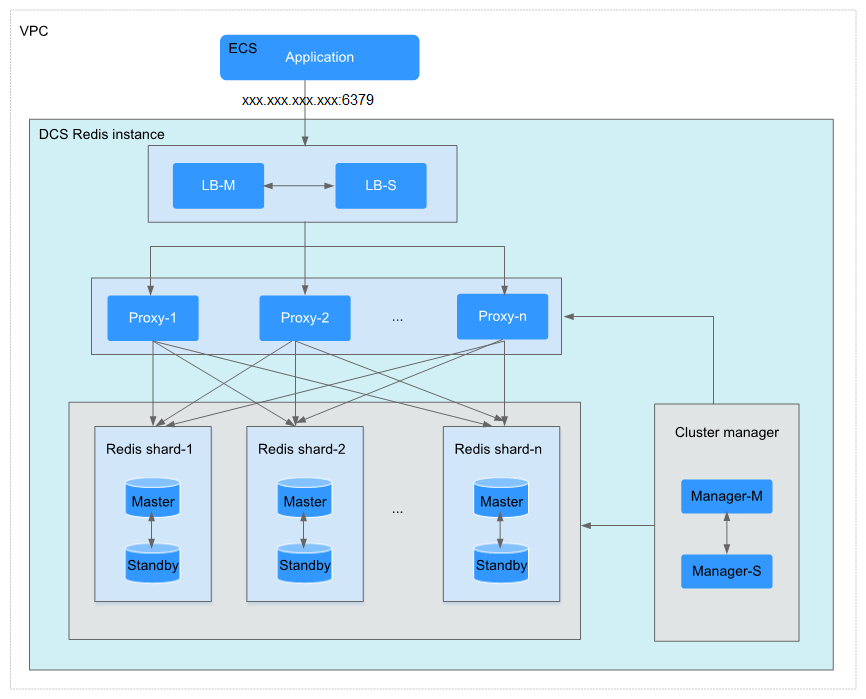Select the Proxy-n node
This screenshot has height=699, width=866.
tap(502, 317)
